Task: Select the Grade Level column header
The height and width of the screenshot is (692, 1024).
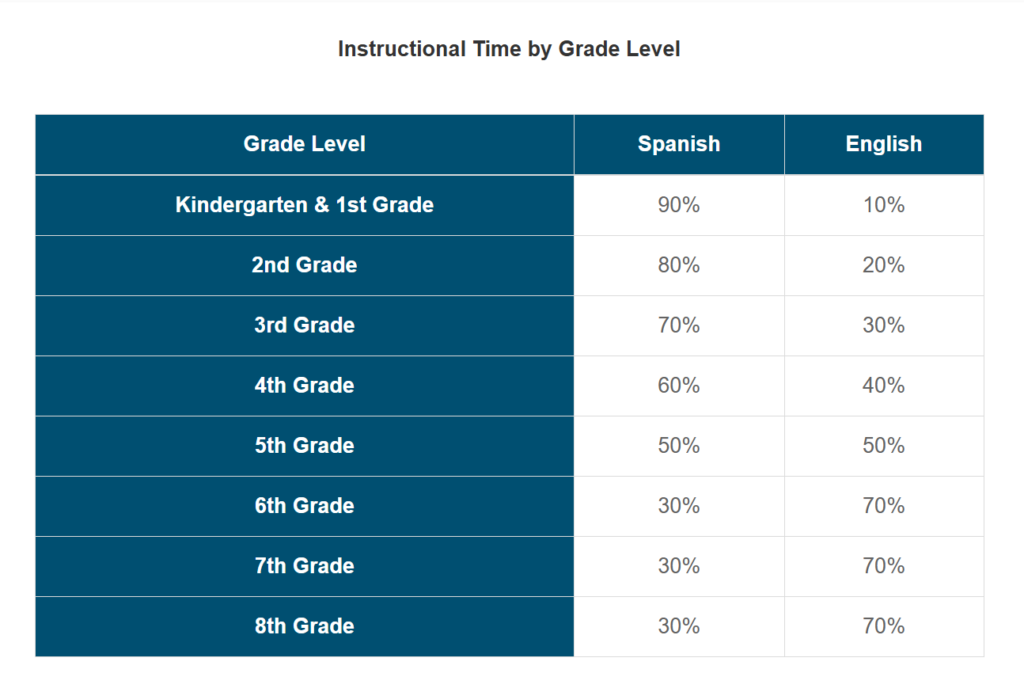Action: tap(304, 144)
